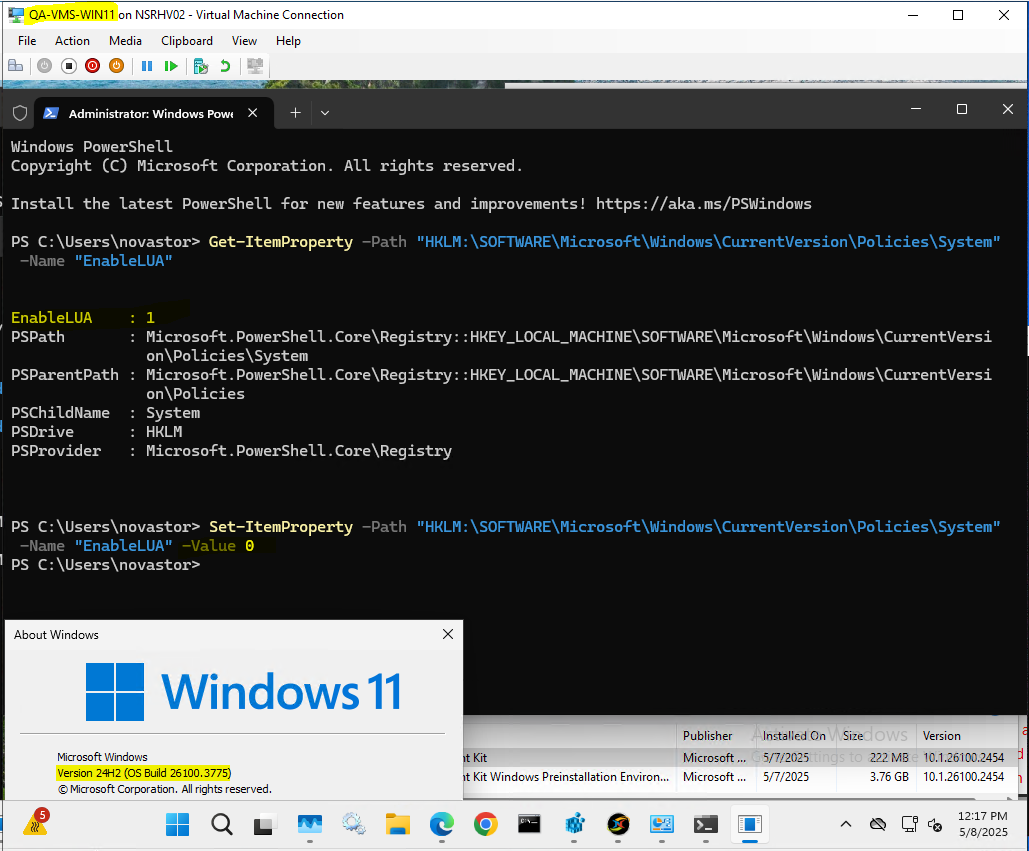
Task: Open the gears app on the taskbar
Action: pos(354,824)
